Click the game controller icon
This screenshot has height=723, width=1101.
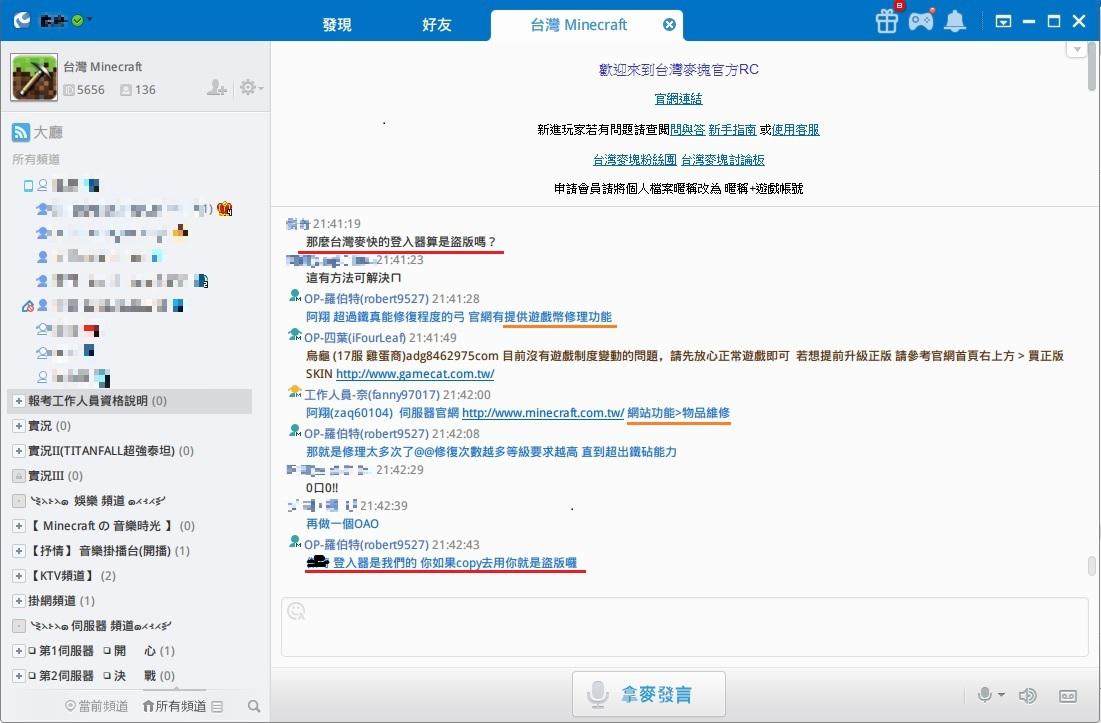(x=920, y=21)
